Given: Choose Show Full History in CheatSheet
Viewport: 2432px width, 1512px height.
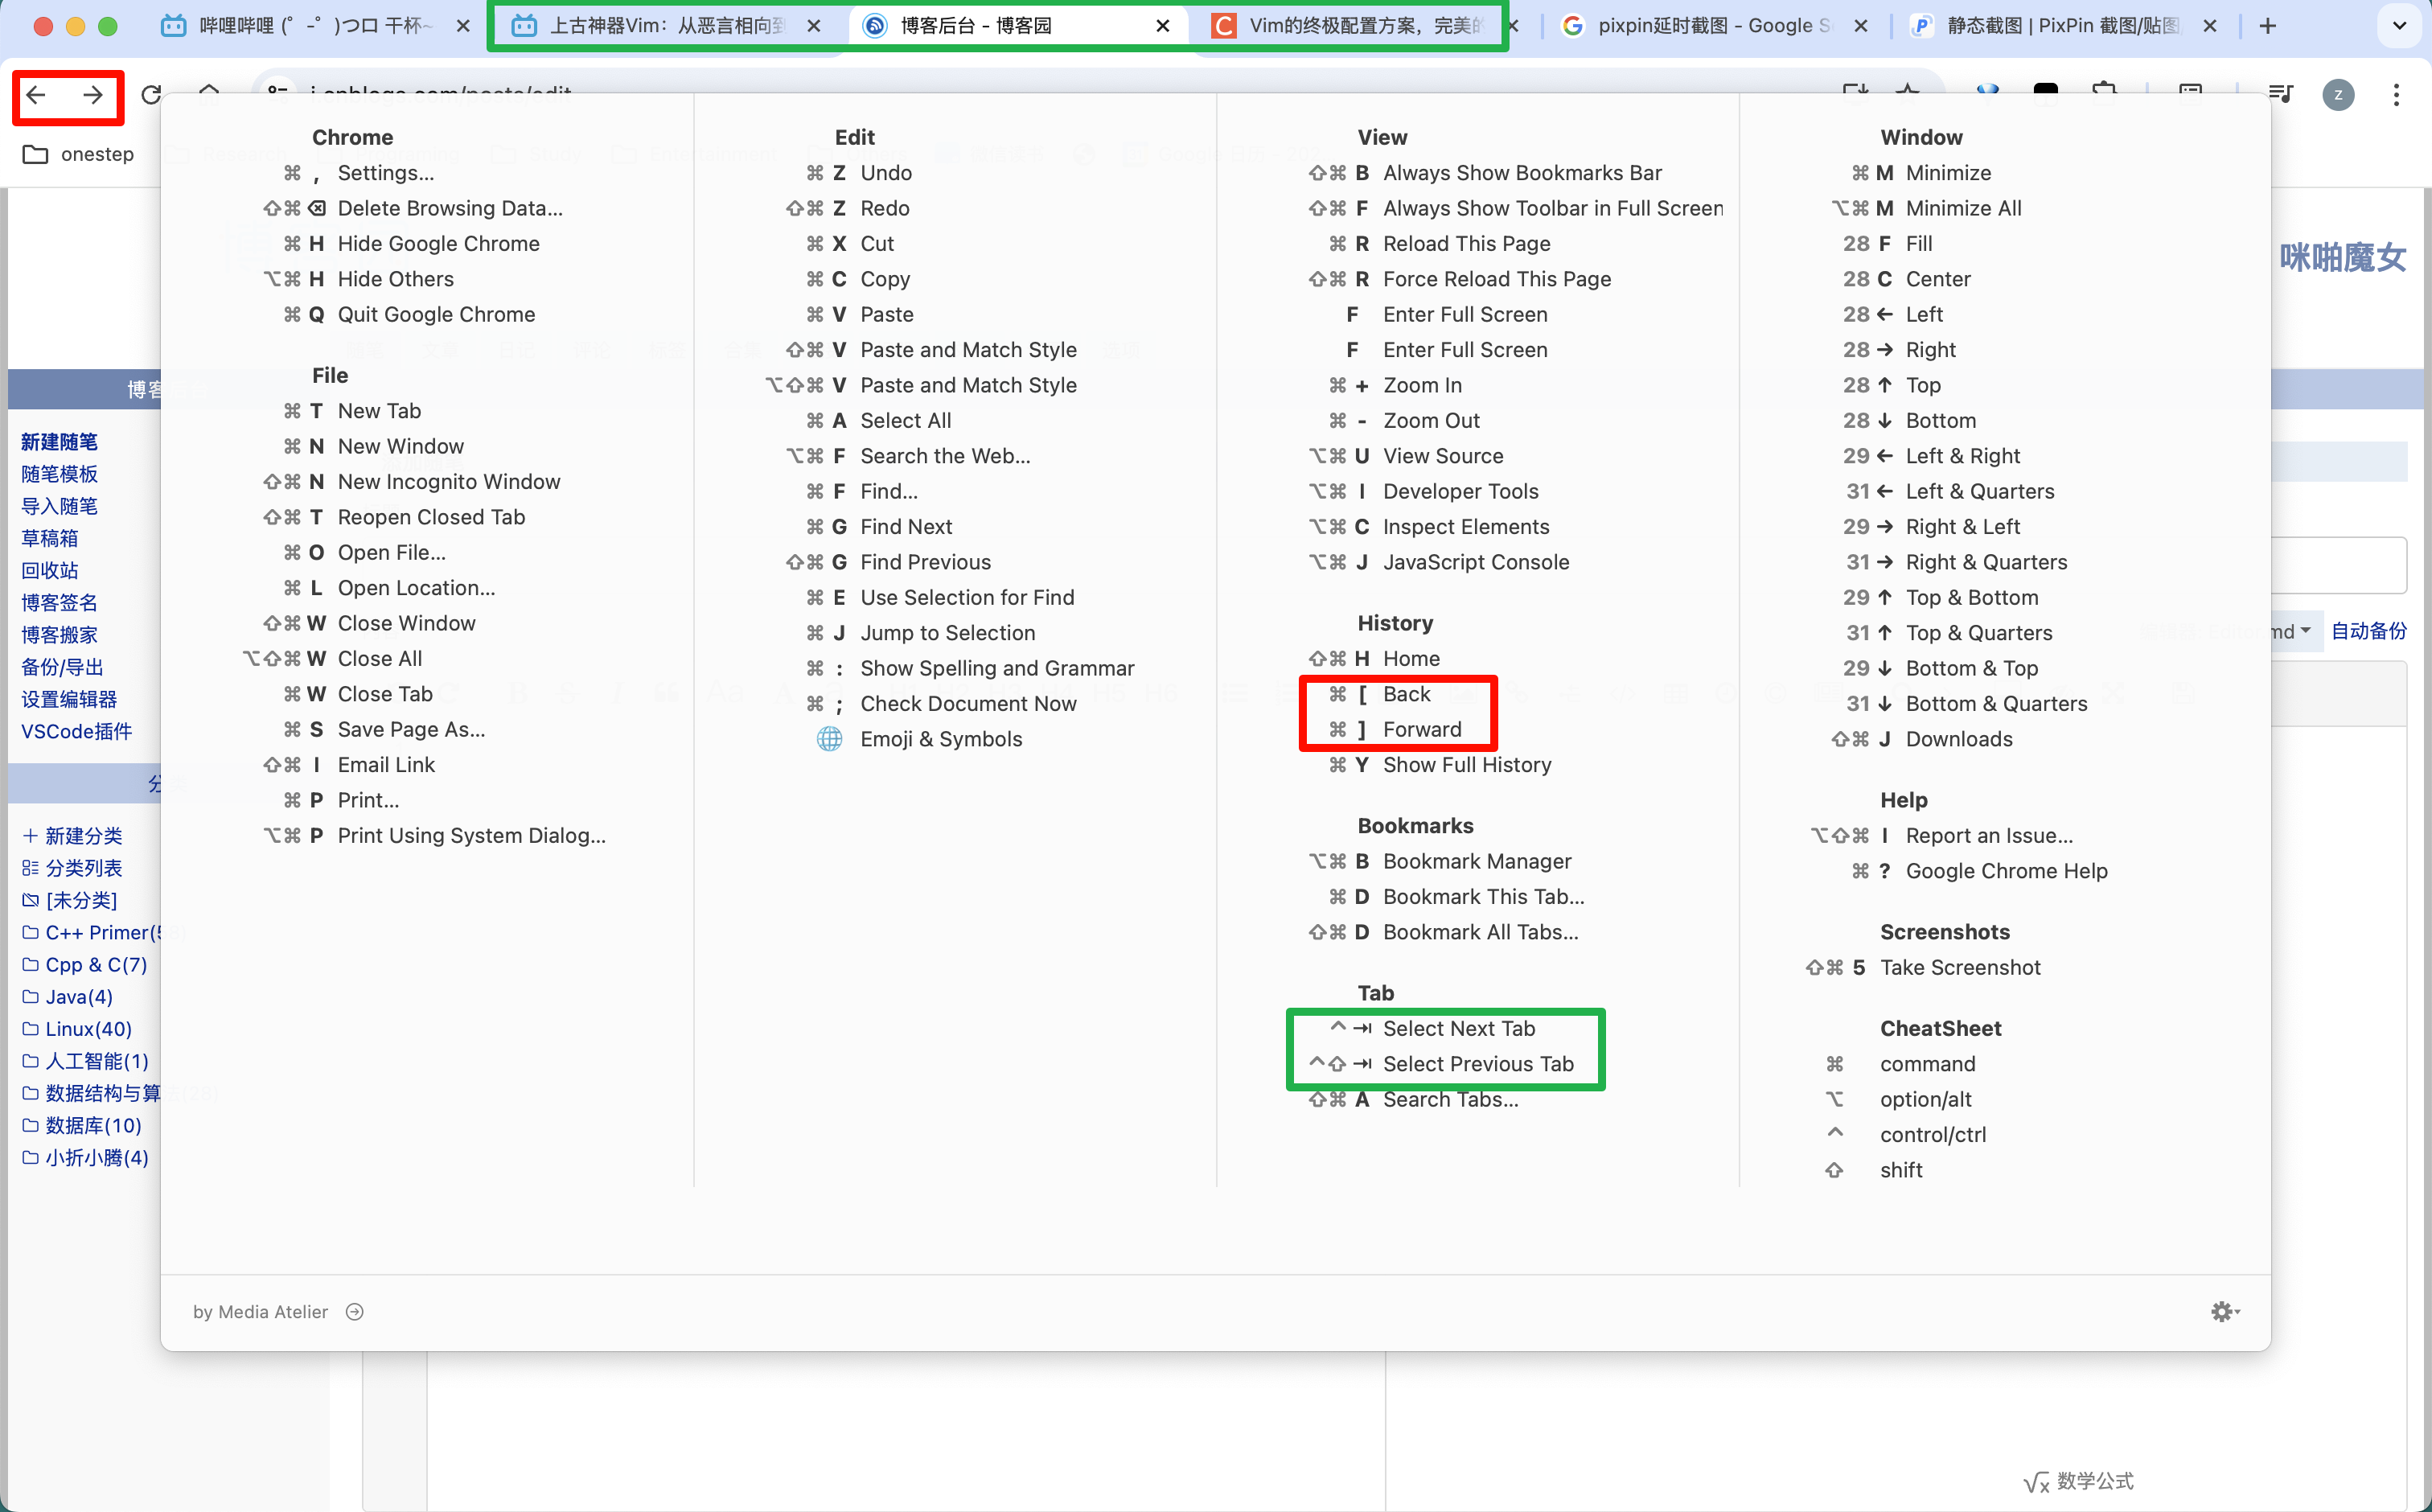Looking at the screenshot, I should pos(1467,765).
